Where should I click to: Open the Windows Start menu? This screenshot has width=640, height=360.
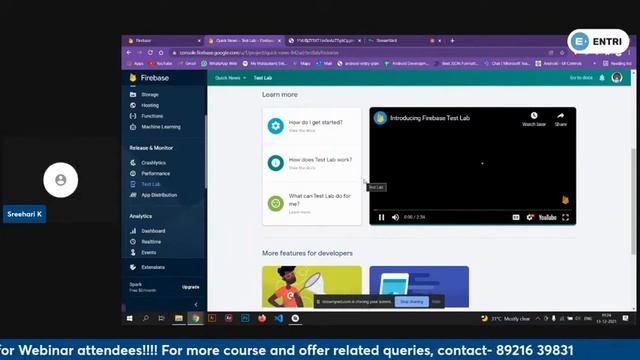point(129,318)
